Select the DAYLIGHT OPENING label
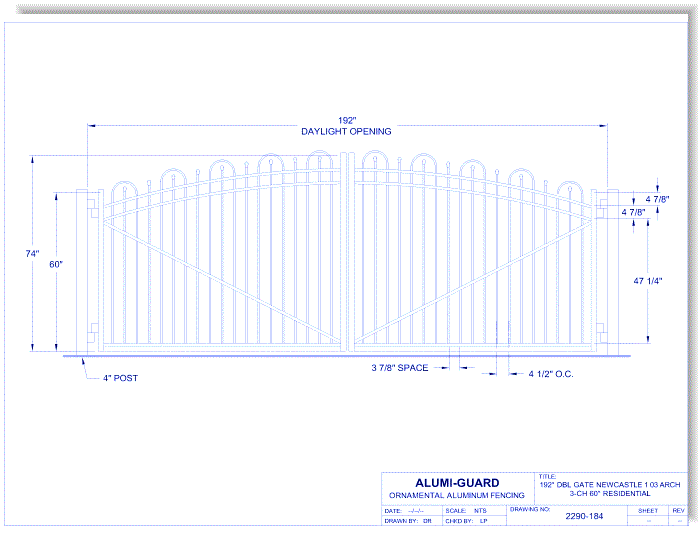The height and width of the screenshot is (550, 700). (x=346, y=131)
